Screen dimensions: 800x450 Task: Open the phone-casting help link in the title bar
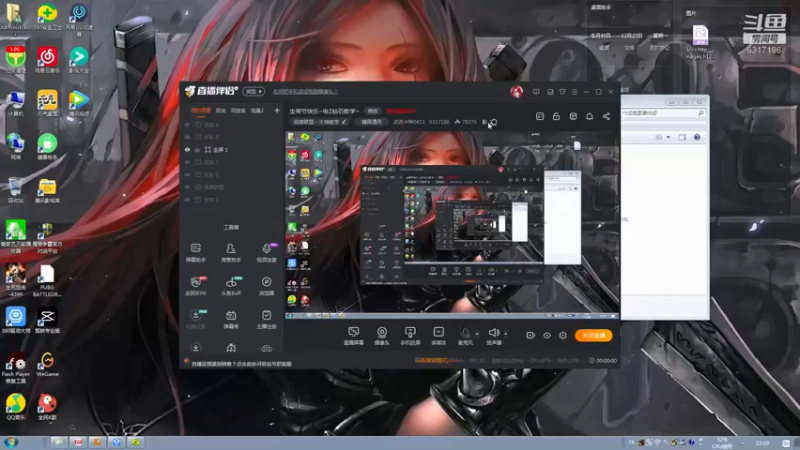click(305, 92)
